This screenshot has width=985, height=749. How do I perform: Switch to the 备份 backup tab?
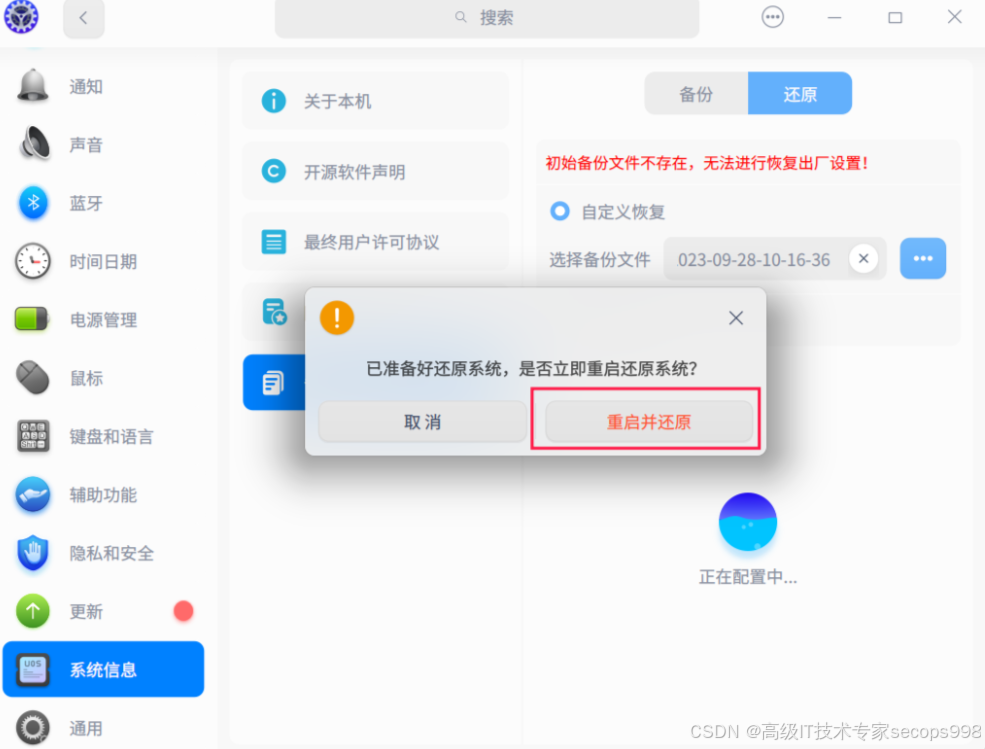[695, 92]
